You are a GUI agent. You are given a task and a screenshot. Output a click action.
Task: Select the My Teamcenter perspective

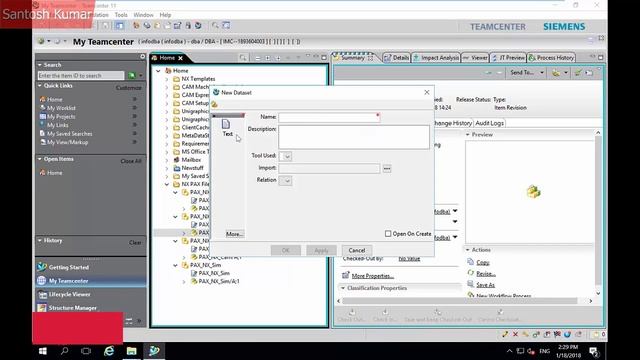click(69, 281)
